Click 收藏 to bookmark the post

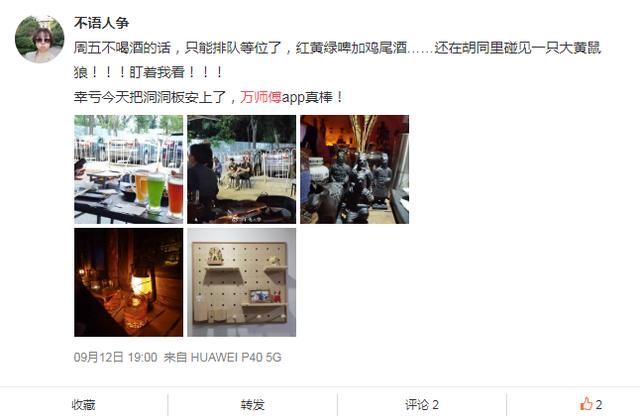(83, 404)
